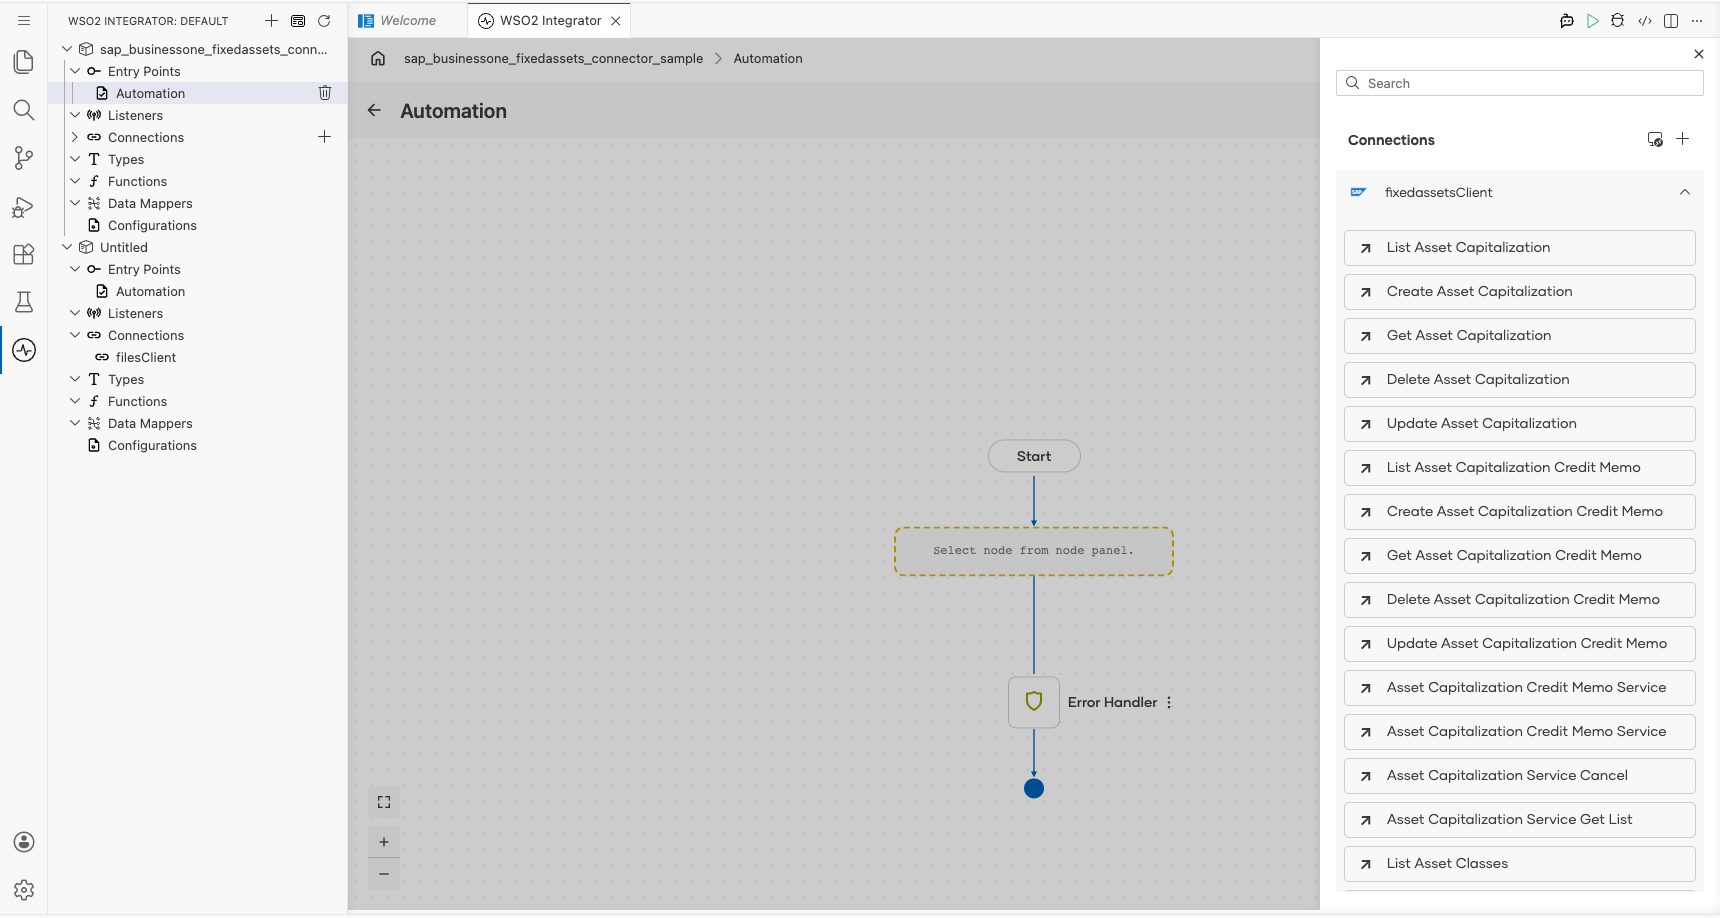Open the Testing flask view
The image size is (1720, 918).
pos(24,302)
